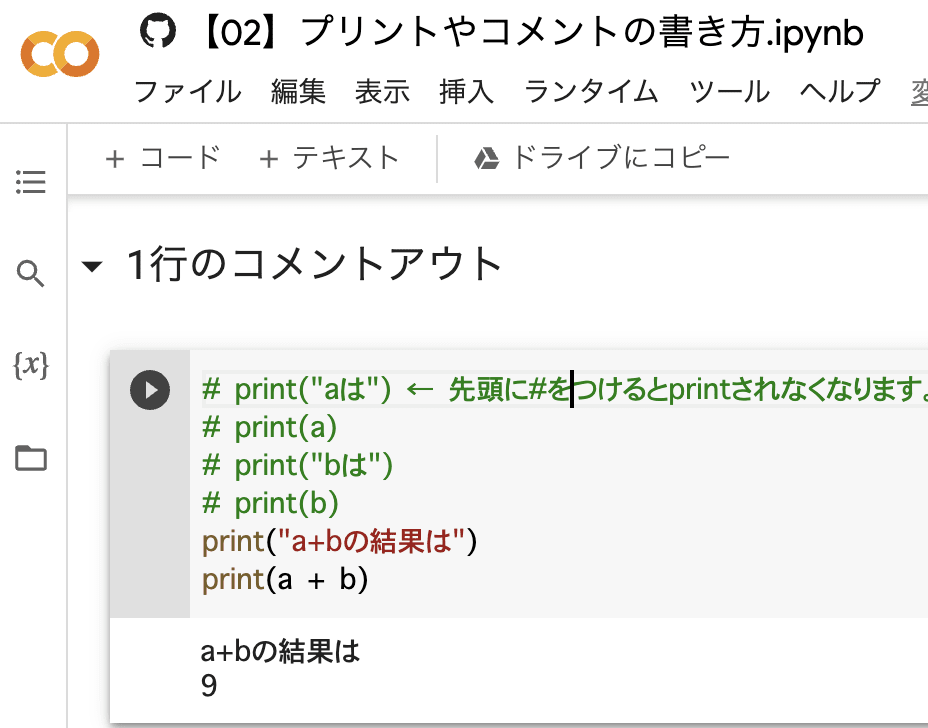The image size is (928, 728).
Task: Run the comment example code cell
Action: coord(150,390)
